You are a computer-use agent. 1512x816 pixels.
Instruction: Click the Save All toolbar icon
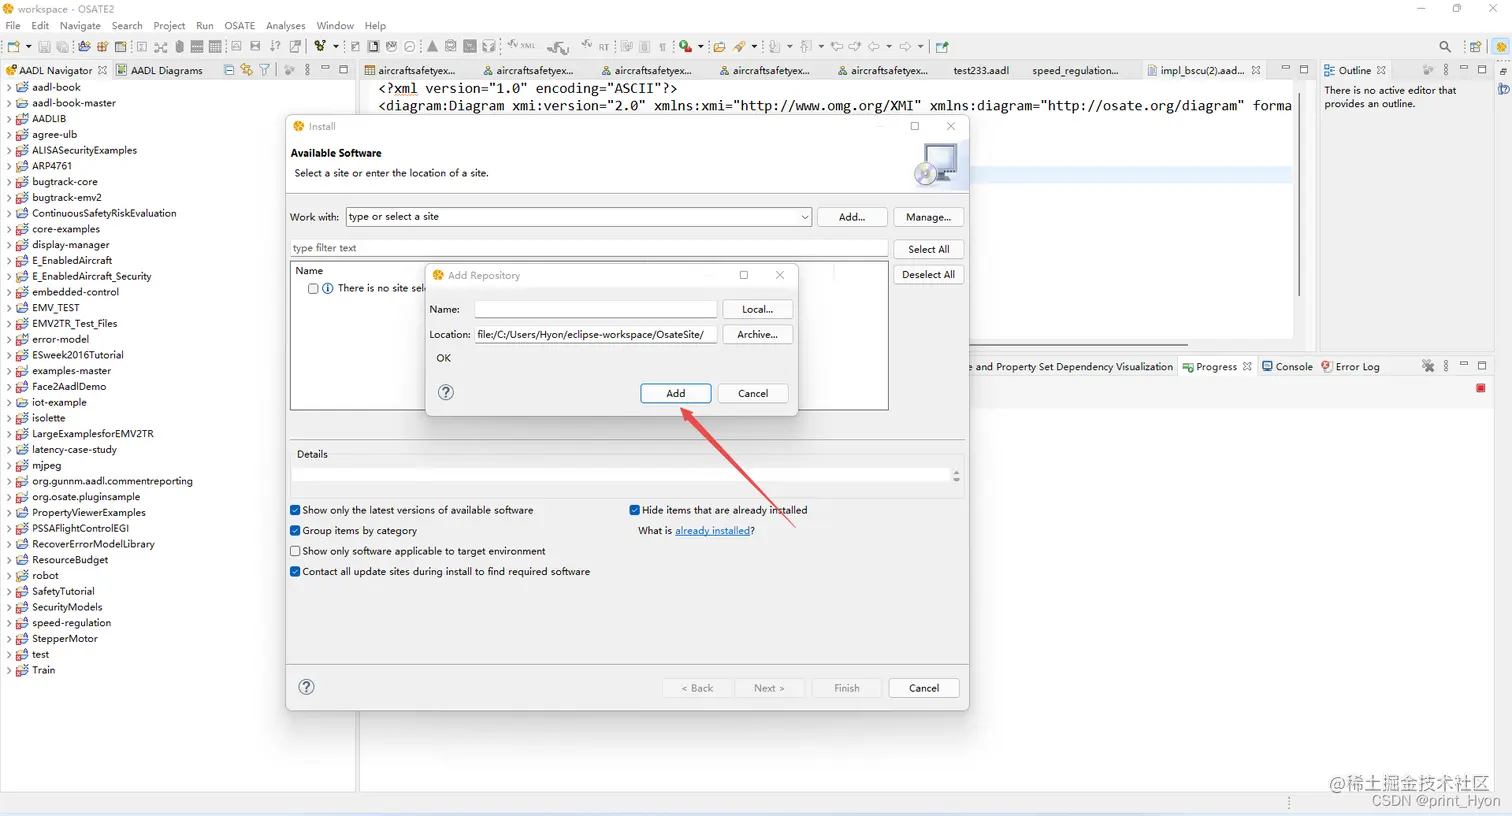(x=62, y=46)
